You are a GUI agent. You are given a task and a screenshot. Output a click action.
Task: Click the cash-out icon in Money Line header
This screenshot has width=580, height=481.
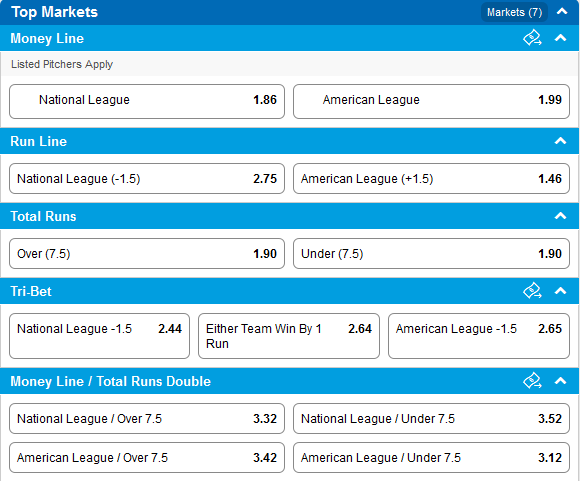[532, 38]
